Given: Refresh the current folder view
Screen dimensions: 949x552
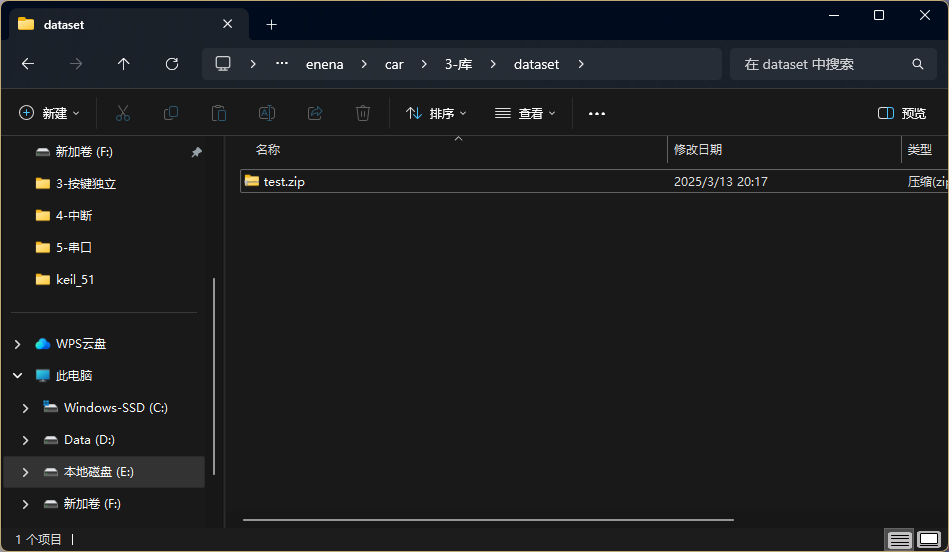Looking at the screenshot, I should click(172, 64).
